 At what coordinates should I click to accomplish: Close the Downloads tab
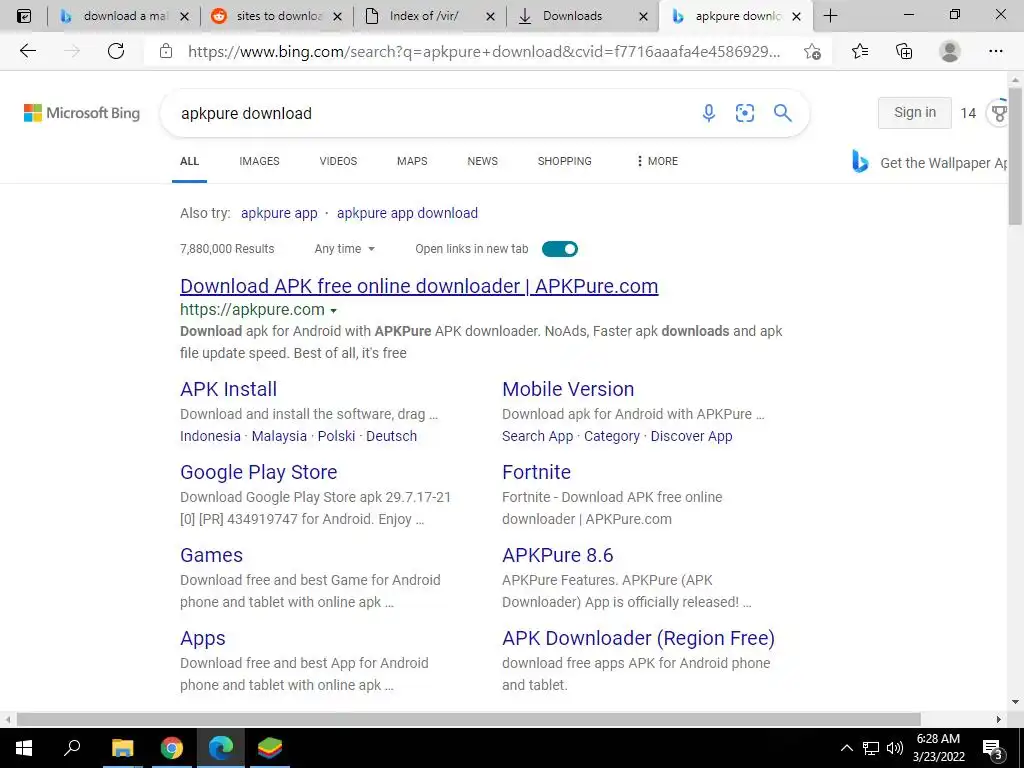pyautogui.click(x=643, y=16)
